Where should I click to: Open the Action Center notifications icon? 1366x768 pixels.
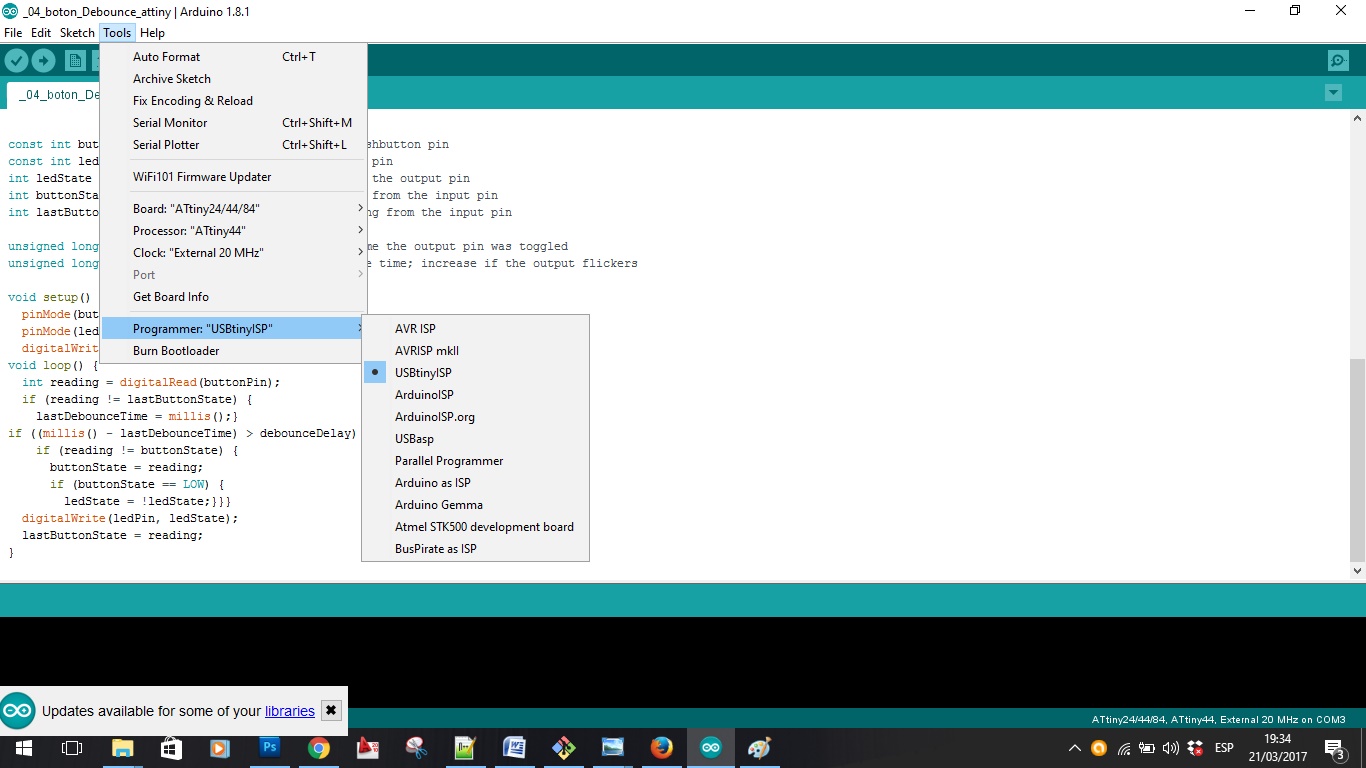click(1334, 748)
